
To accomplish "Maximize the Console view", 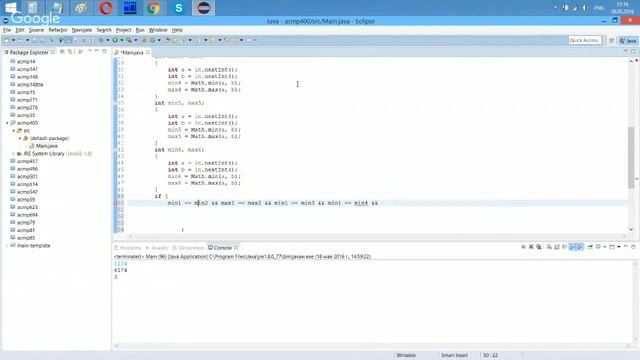I will 633,247.
